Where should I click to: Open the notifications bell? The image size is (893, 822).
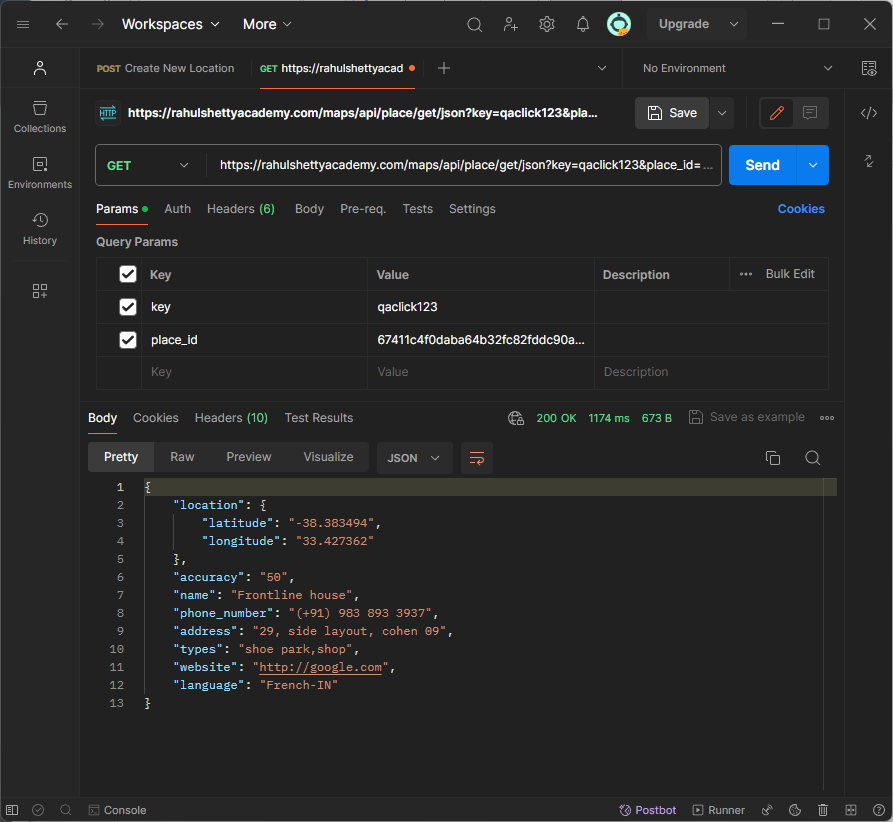(583, 24)
